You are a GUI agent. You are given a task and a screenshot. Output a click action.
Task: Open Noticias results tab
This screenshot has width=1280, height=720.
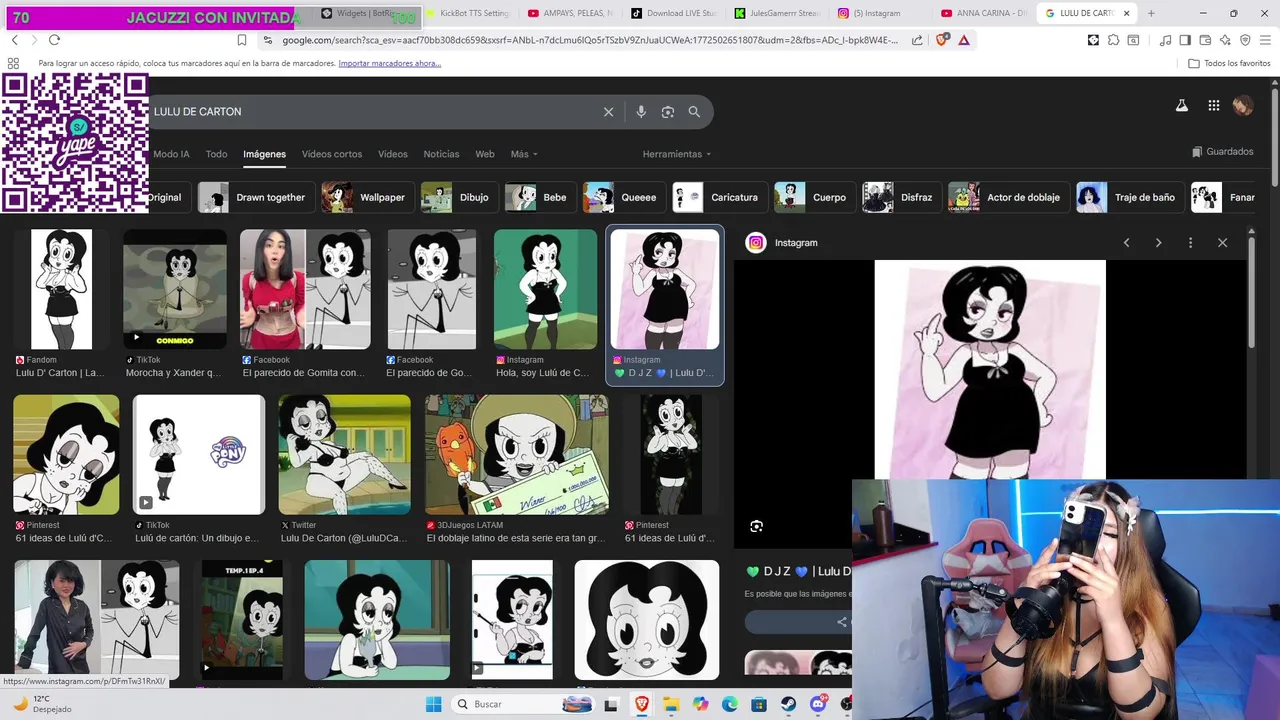441,154
